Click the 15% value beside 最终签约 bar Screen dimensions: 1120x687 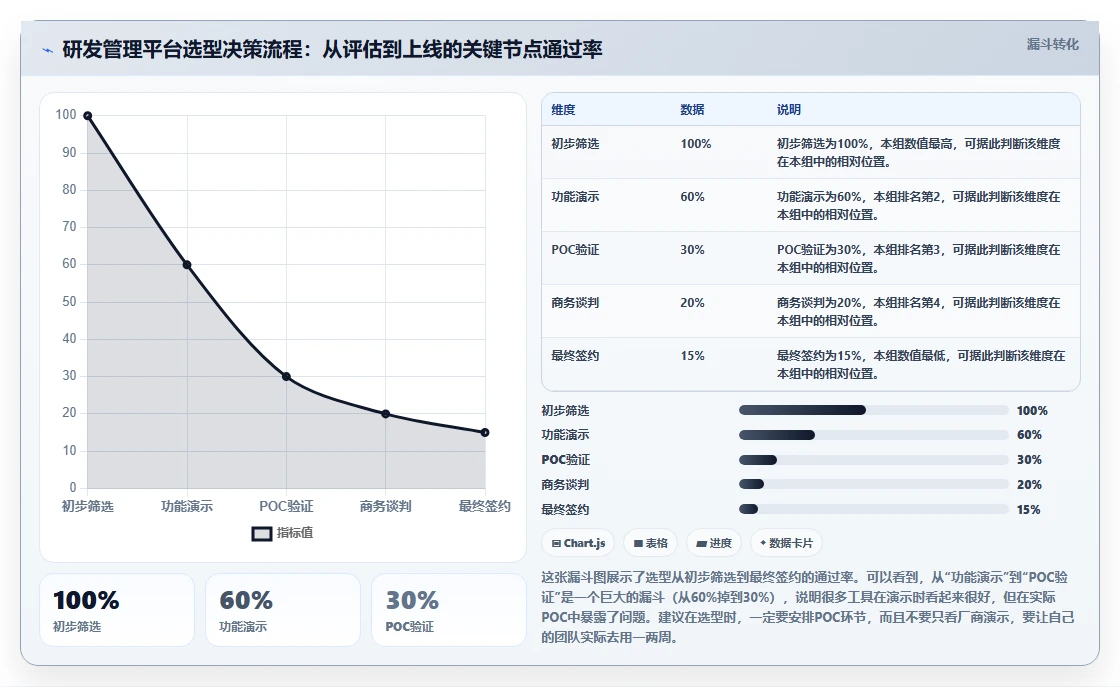pyautogui.click(x=1029, y=510)
